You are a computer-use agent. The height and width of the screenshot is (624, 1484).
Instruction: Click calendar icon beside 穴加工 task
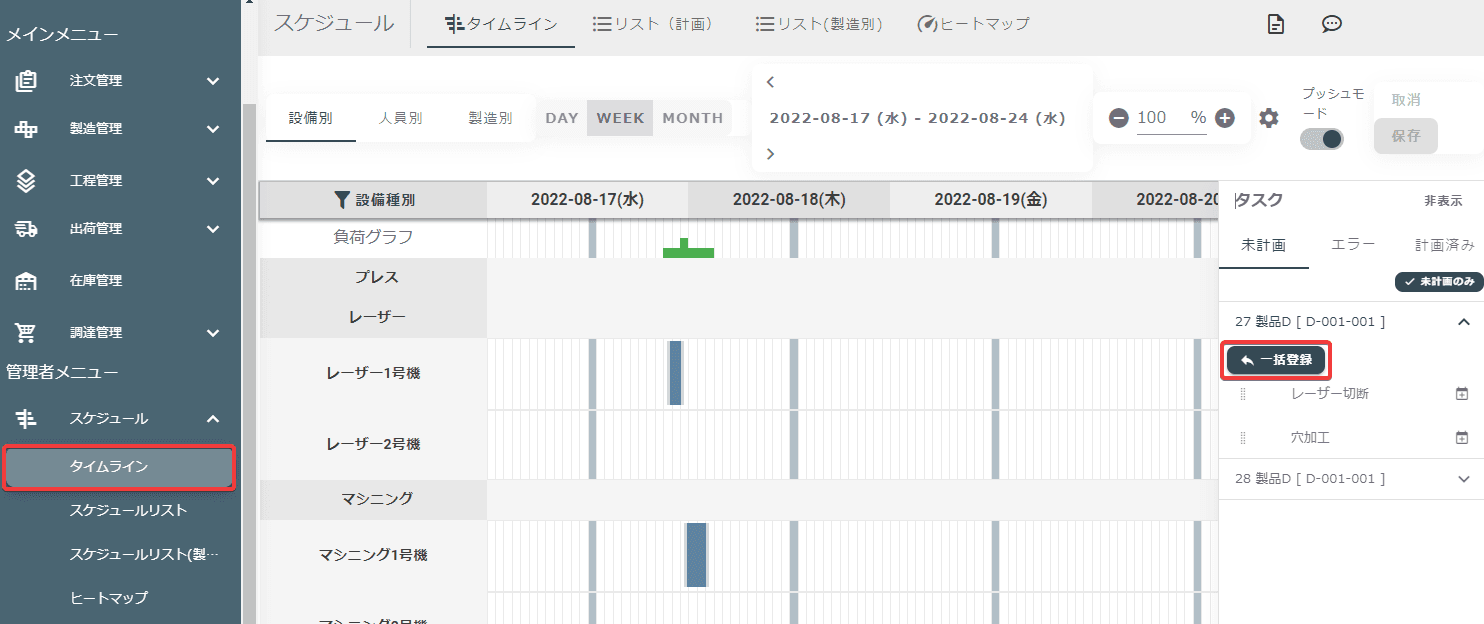[1462, 437]
